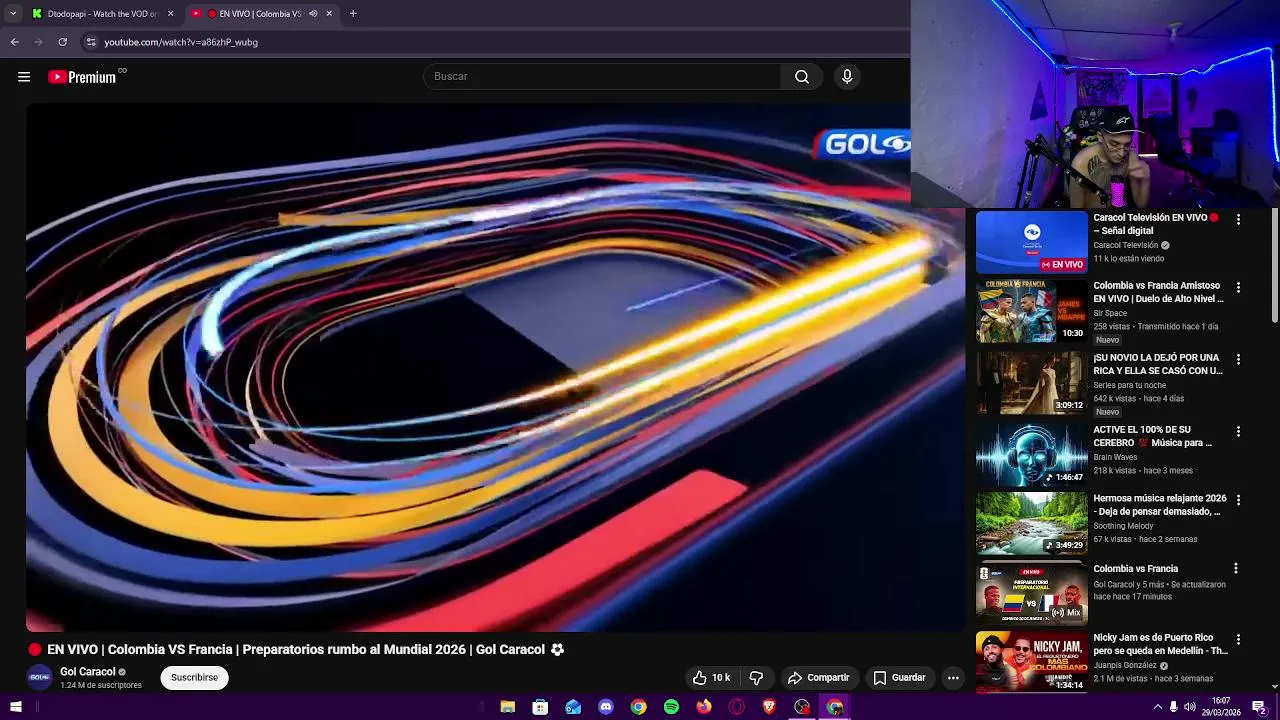This screenshot has height=720, width=1280.
Task: Open Spotify from the taskbar
Action: 671,707
